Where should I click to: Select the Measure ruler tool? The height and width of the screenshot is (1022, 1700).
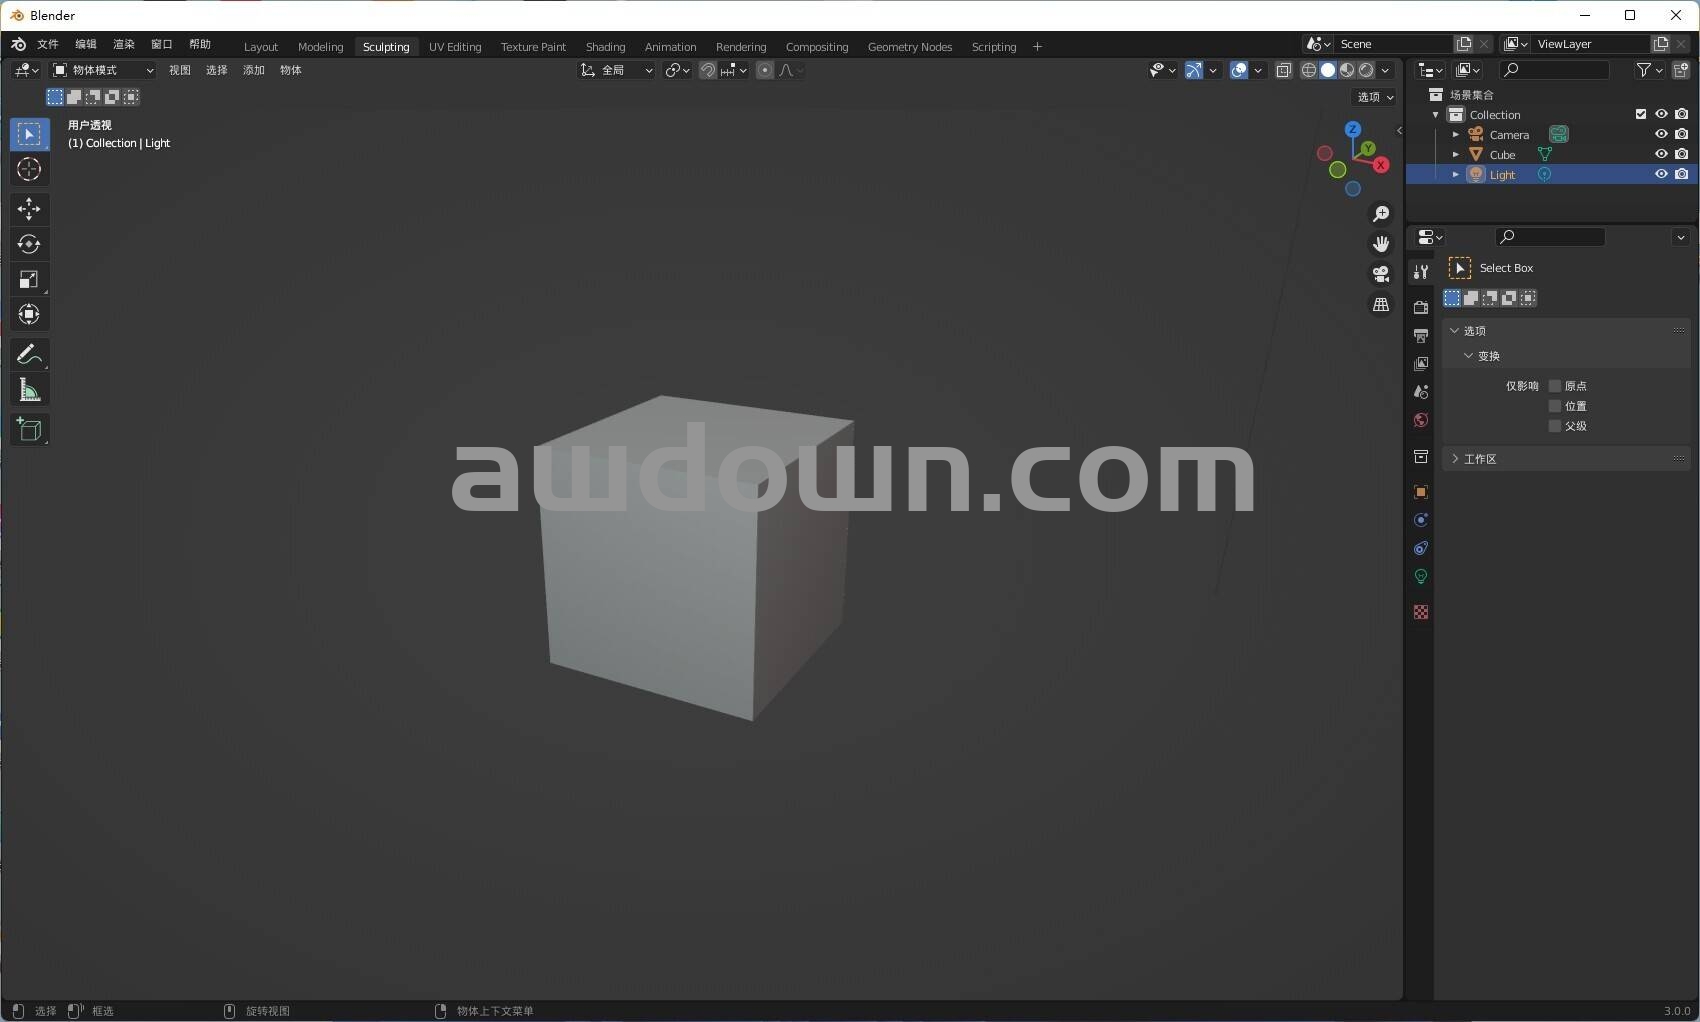point(29,391)
